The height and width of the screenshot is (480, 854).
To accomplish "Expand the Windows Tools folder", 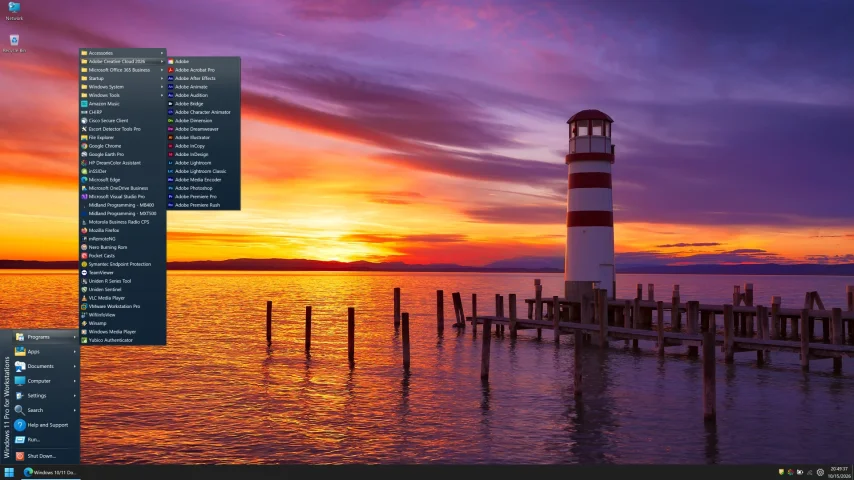I will pyautogui.click(x=123, y=95).
